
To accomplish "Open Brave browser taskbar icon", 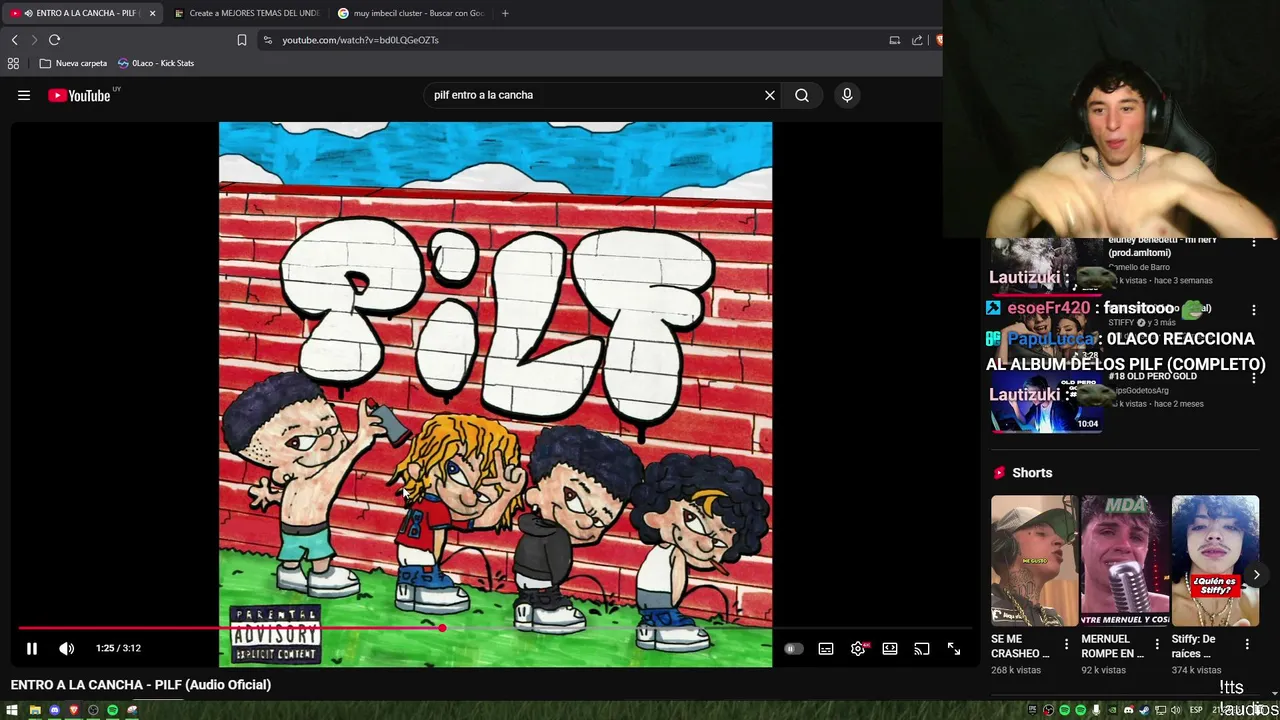I will click(73, 710).
